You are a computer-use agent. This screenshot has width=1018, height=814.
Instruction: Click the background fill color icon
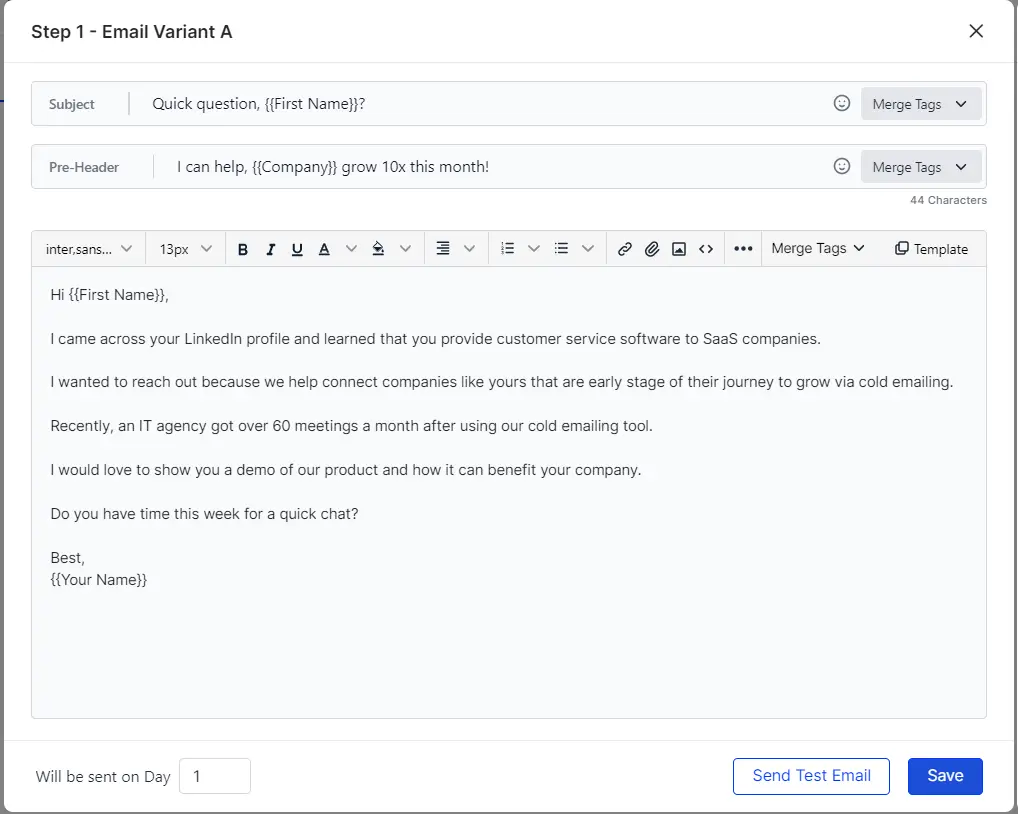(378, 250)
